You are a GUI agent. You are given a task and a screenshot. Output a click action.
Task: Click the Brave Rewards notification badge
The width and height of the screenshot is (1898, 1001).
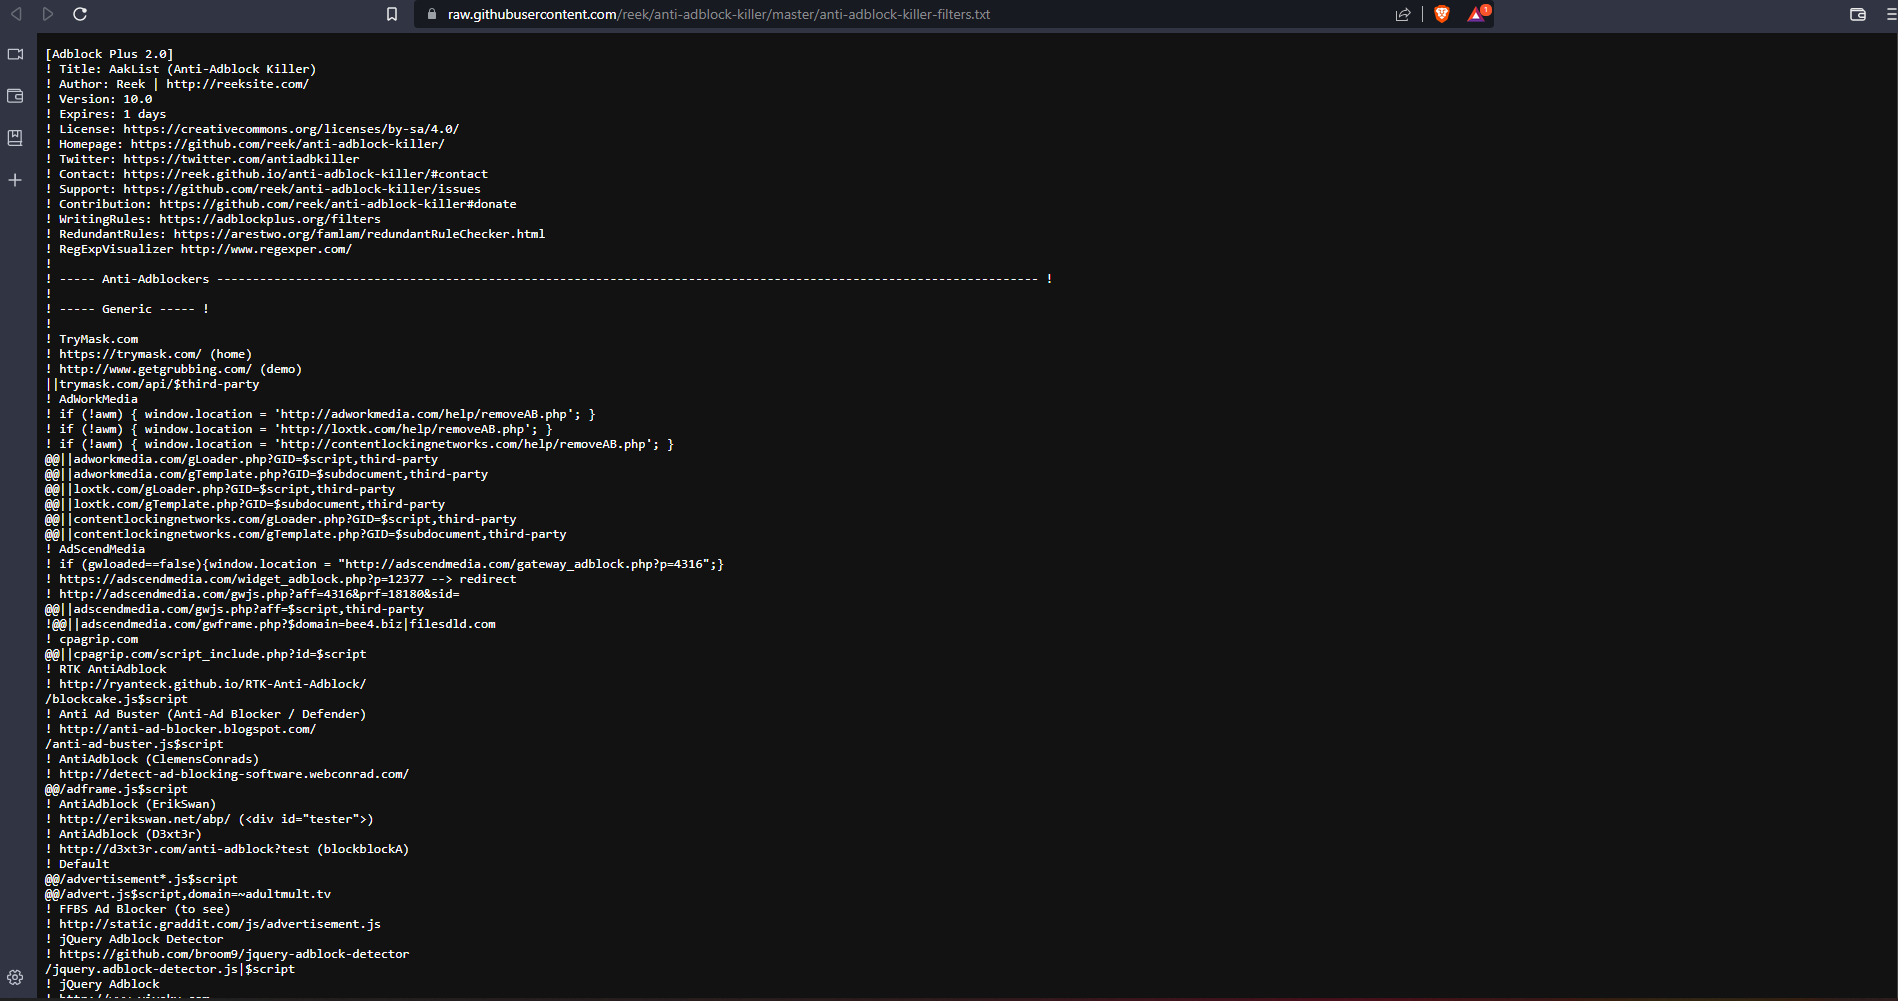(1486, 8)
